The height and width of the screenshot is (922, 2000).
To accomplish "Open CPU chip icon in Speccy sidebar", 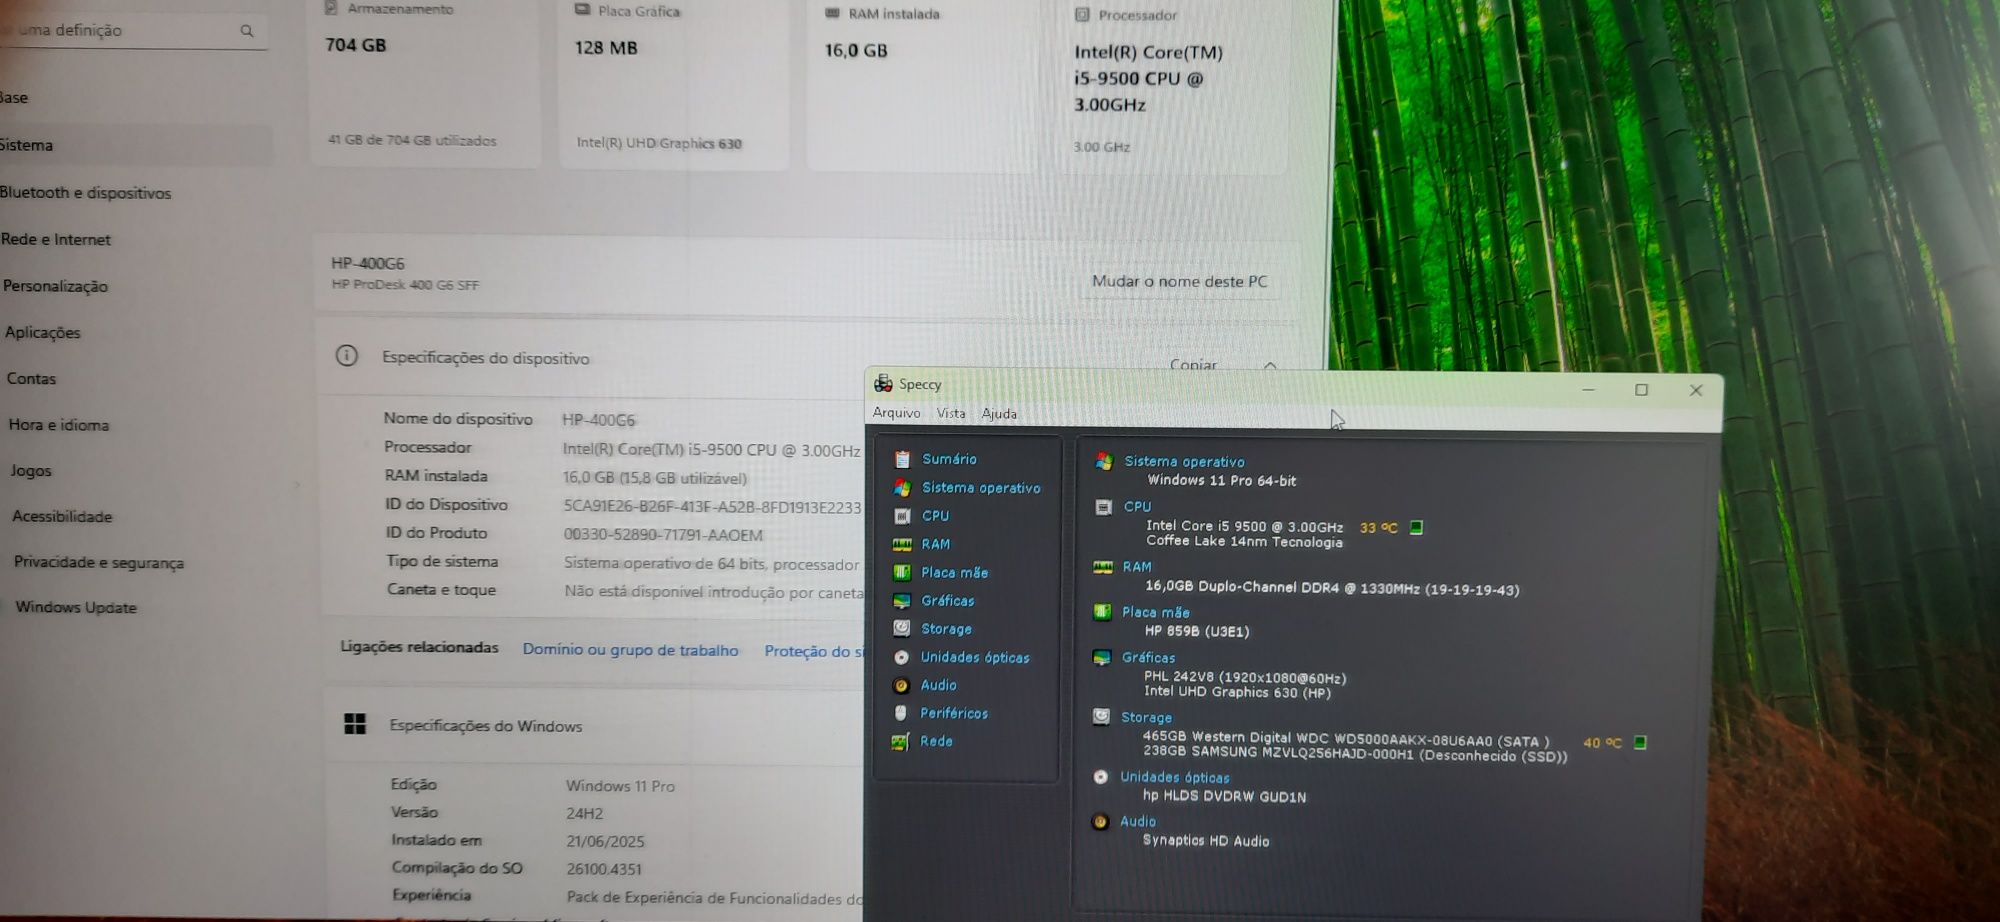I will pyautogui.click(x=902, y=516).
